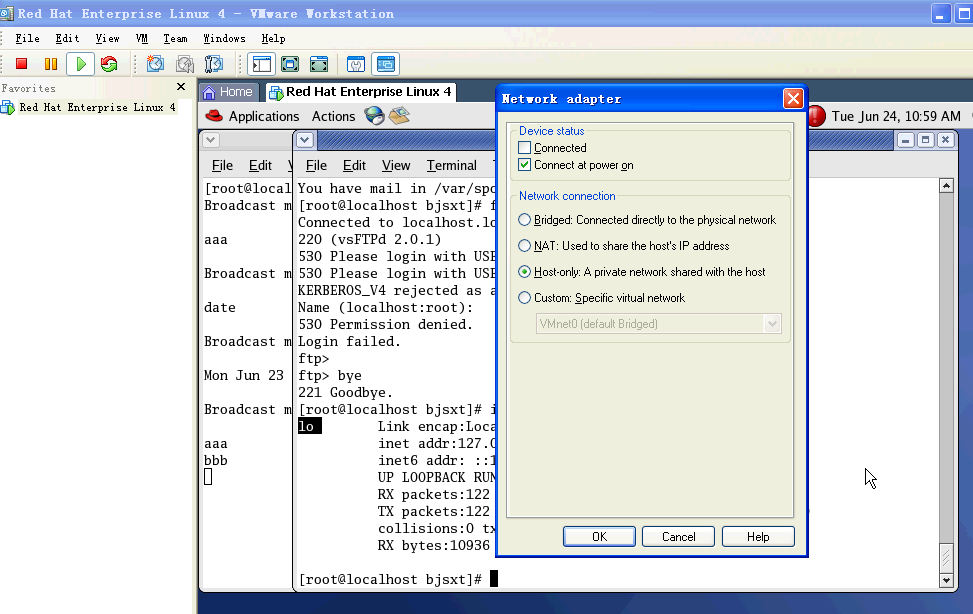Image resolution: width=973 pixels, height=614 pixels.
Task: Click the green Power On play icon
Action: [x=80, y=64]
